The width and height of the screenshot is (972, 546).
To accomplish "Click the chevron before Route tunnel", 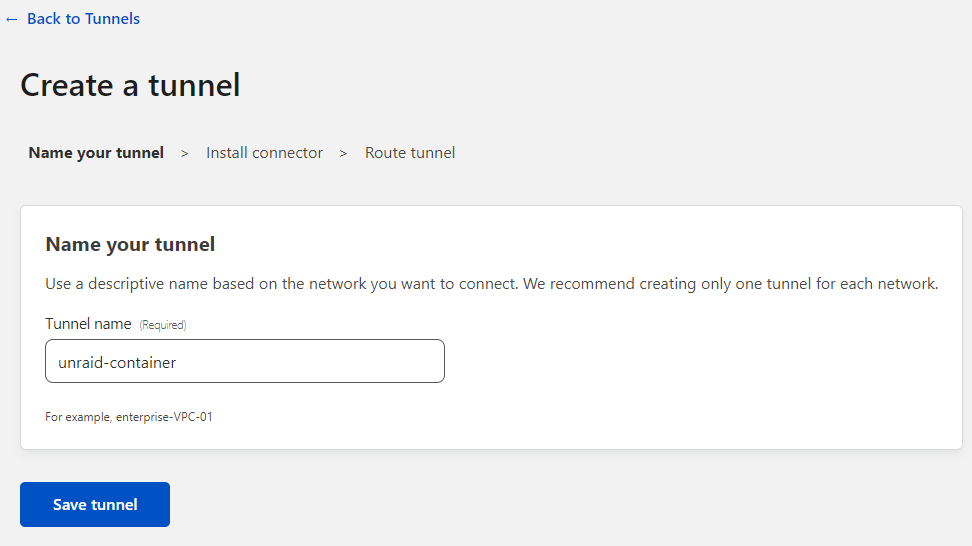I will (343, 154).
